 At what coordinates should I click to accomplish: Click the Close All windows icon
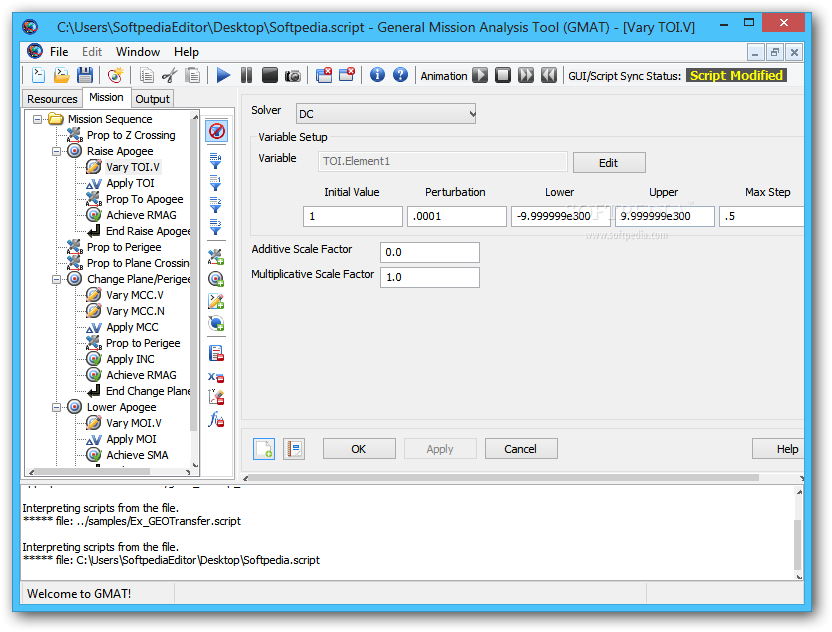[x=324, y=75]
